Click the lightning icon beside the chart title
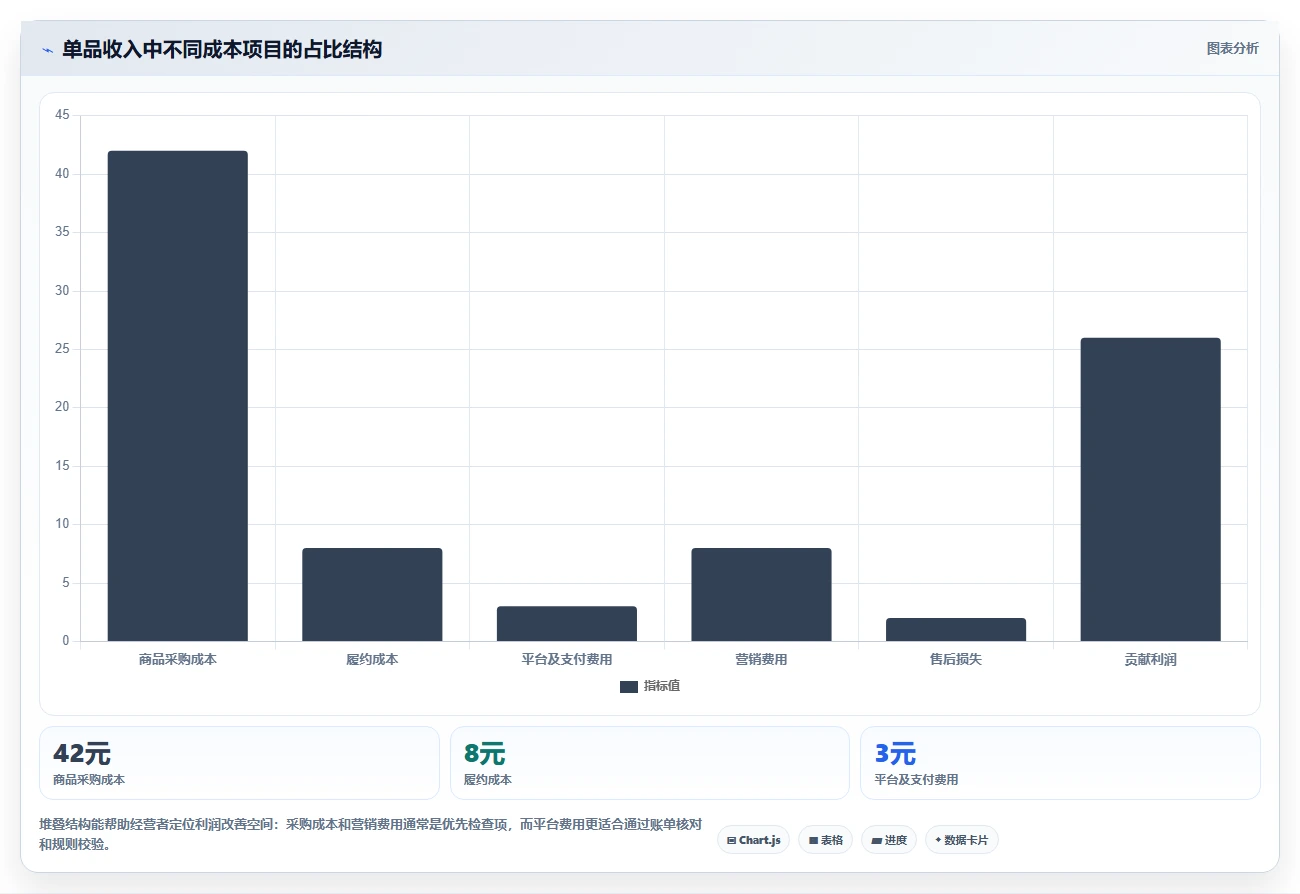This screenshot has height=894, width=1300. click(47, 50)
